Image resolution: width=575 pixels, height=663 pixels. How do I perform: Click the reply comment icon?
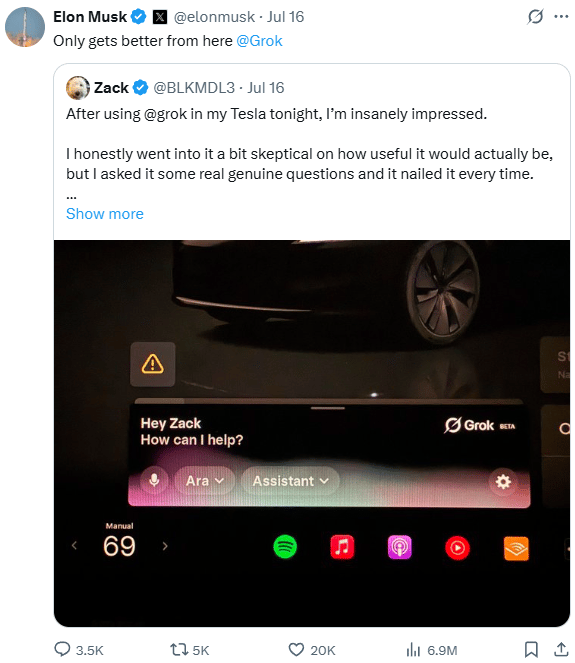click(x=63, y=649)
